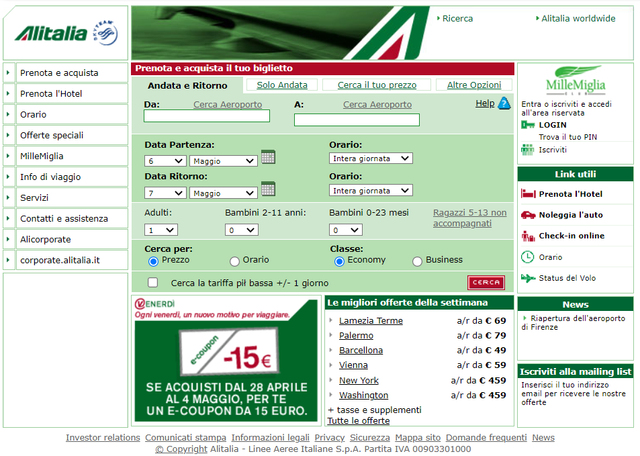Click the green airplane flight status icon
Screen dimensions: 640x456
(528, 278)
